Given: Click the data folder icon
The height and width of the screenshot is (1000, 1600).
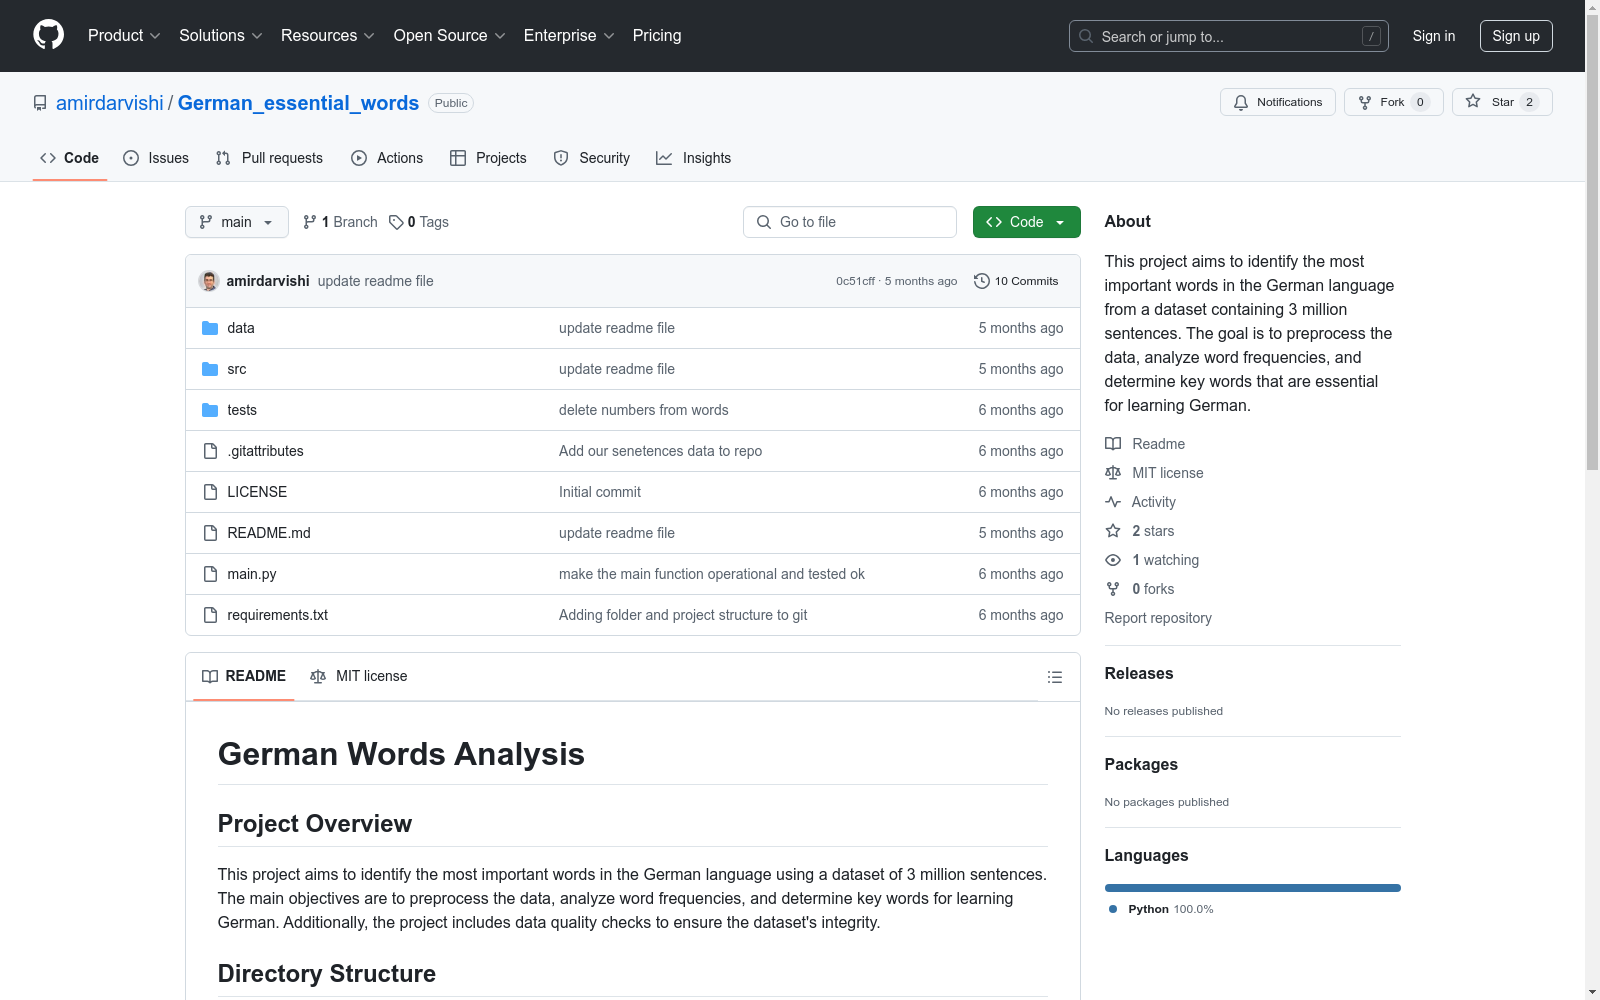Looking at the screenshot, I should click(210, 328).
